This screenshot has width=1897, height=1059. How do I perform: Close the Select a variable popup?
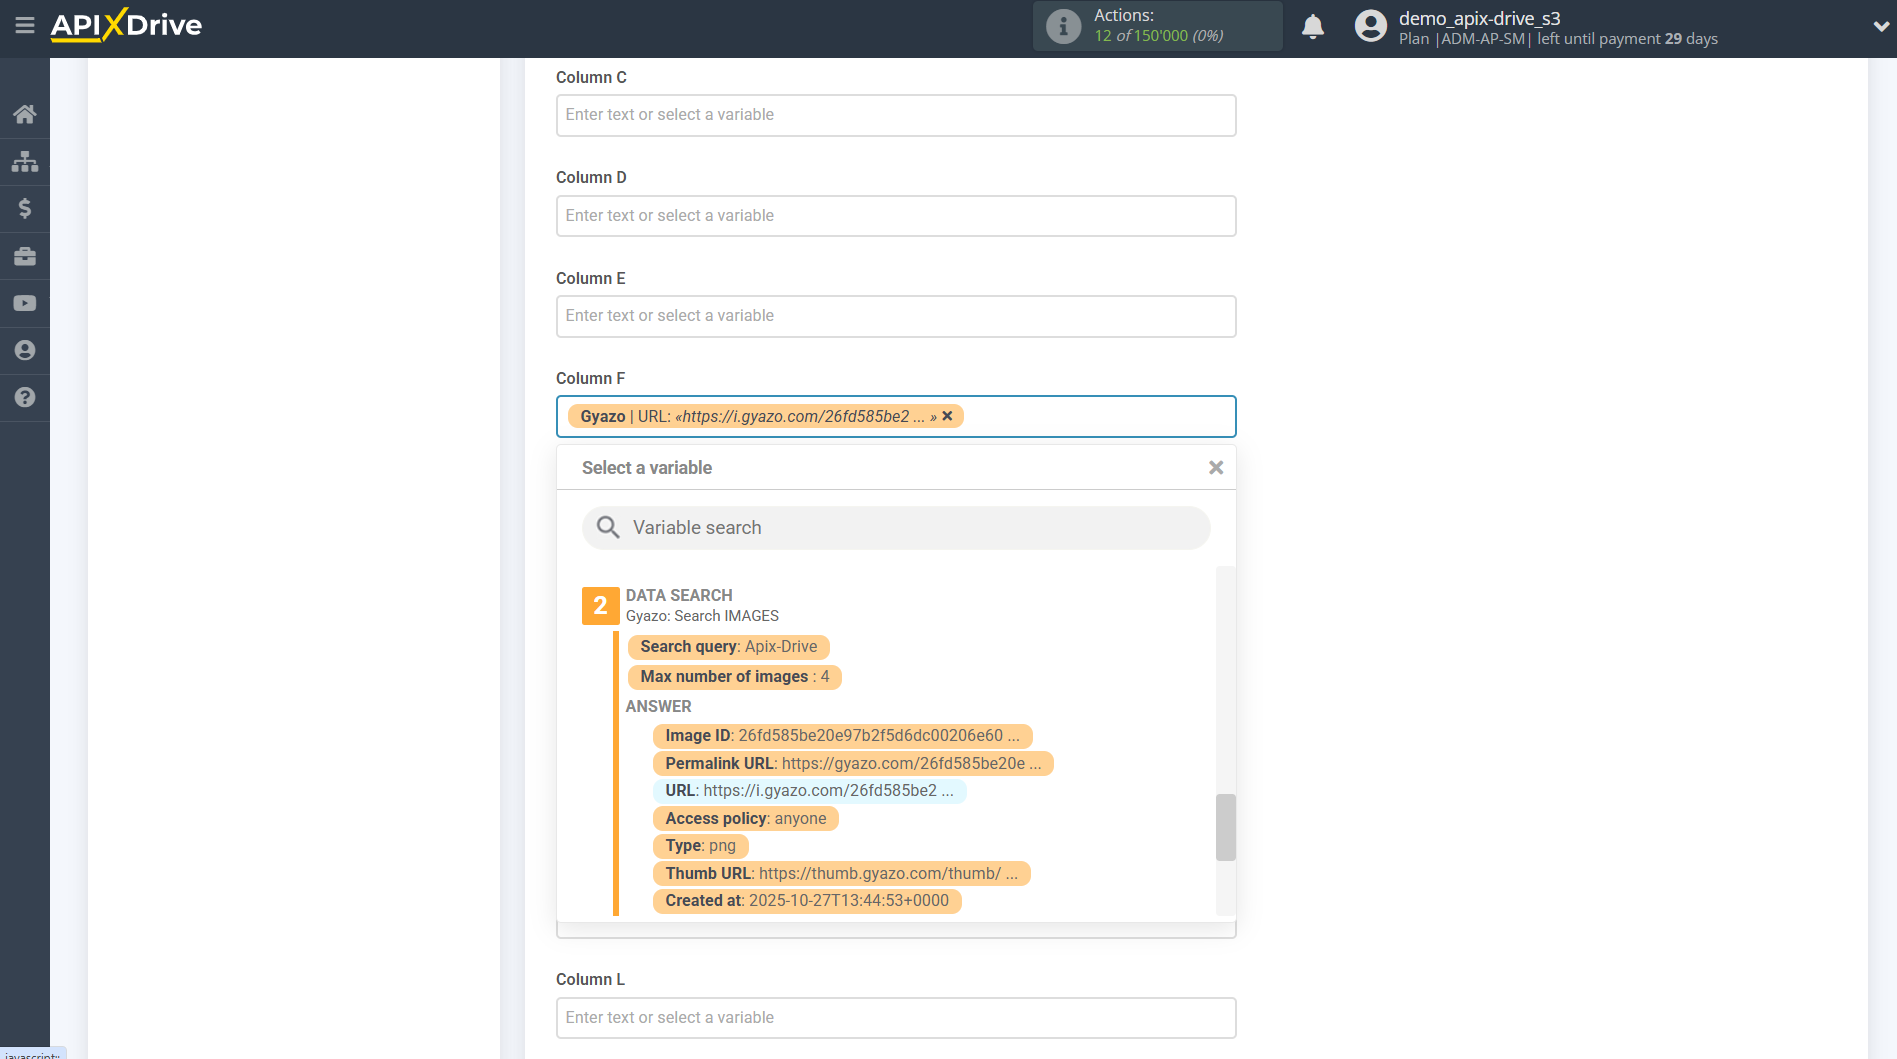[x=1215, y=467]
